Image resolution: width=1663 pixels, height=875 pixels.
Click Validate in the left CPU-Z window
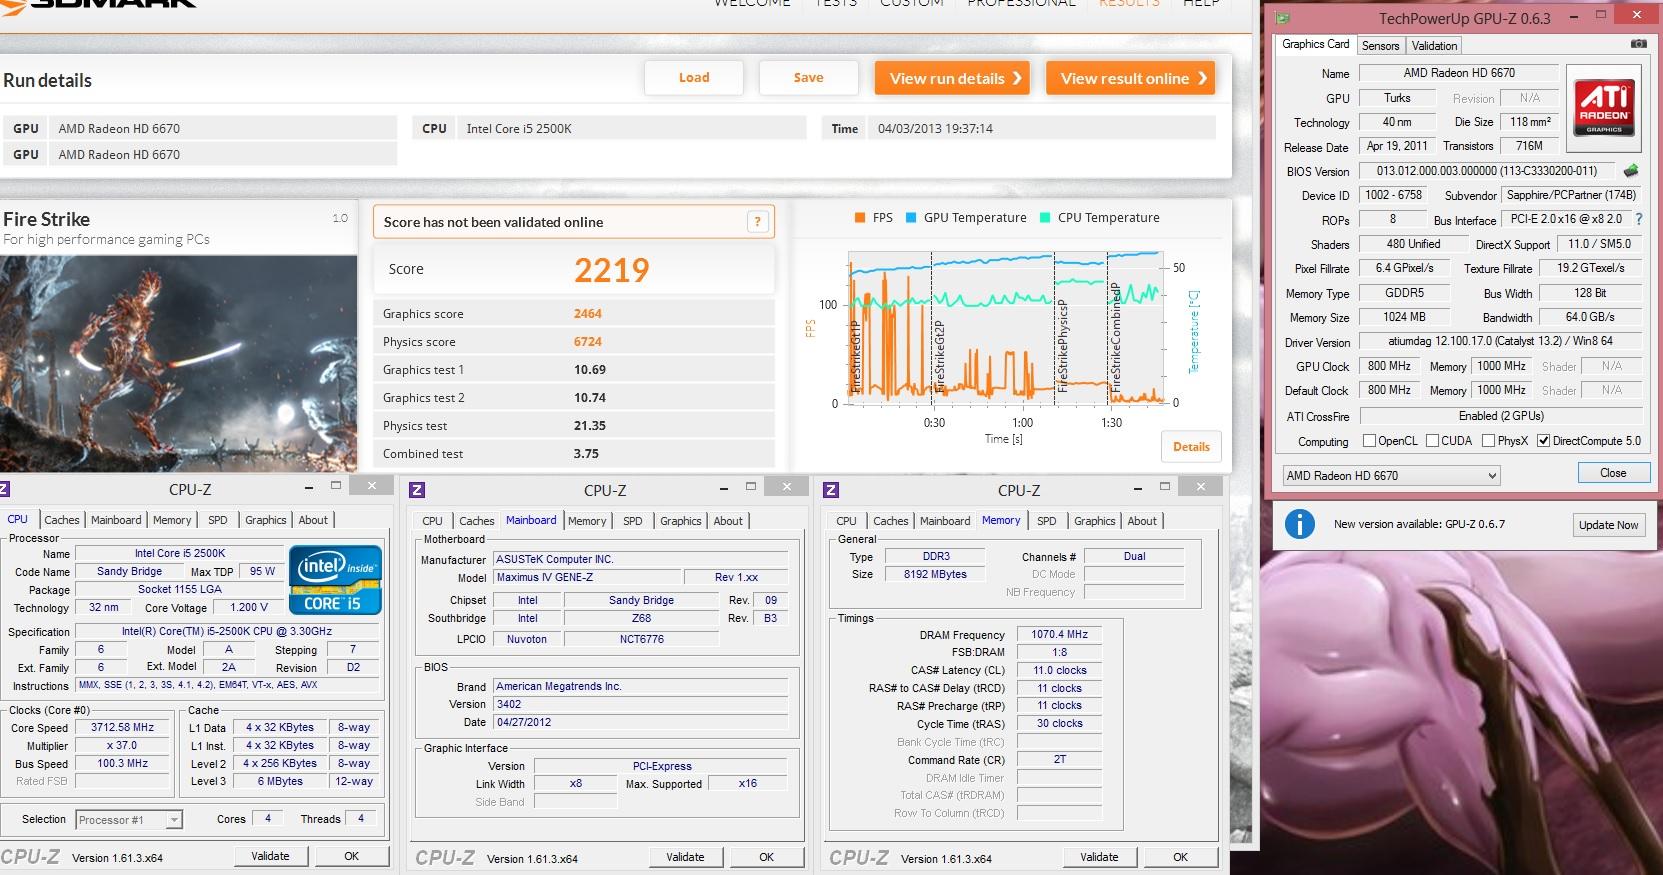[270, 856]
